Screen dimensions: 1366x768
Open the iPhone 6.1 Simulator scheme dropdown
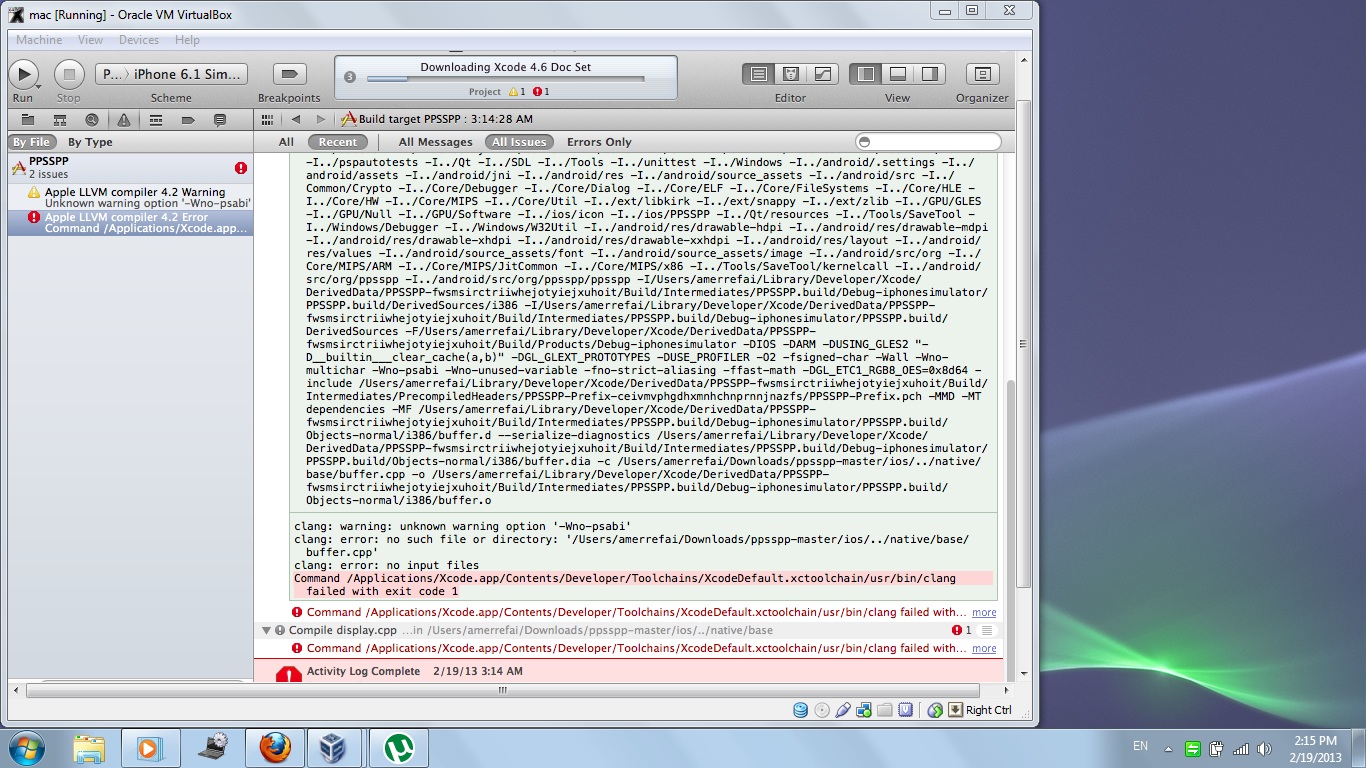pyautogui.click(x=172, y=74)
